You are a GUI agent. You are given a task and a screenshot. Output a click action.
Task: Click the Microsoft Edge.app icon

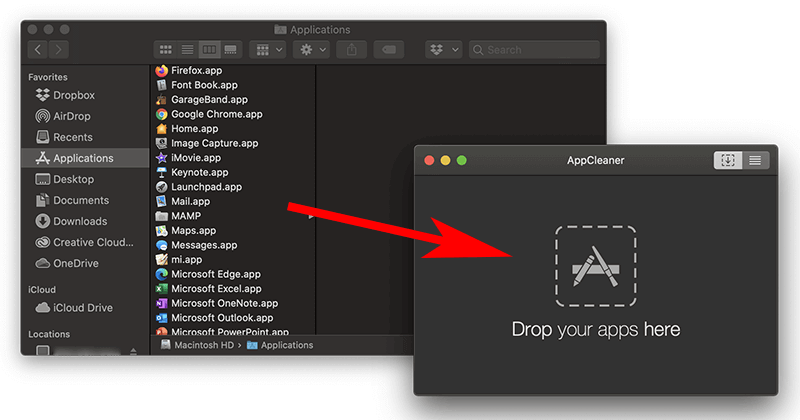tap(162, 274)
